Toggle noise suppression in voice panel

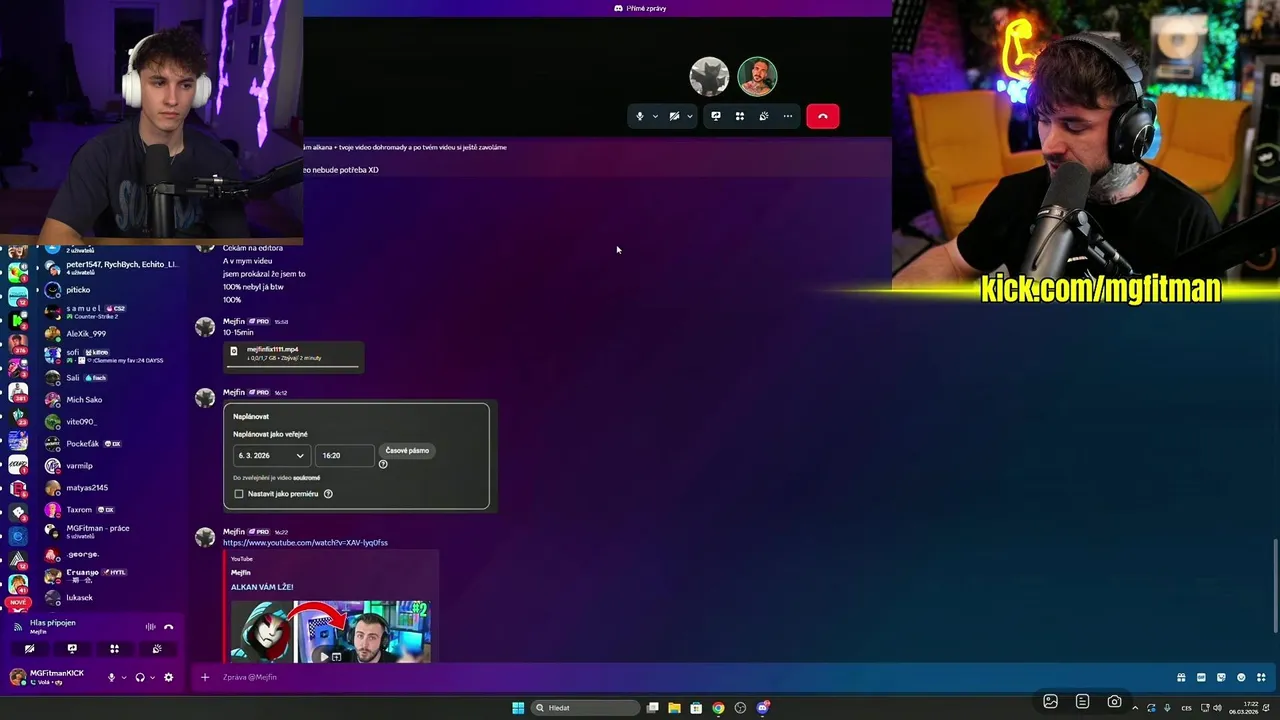click(x=150, y=627)
